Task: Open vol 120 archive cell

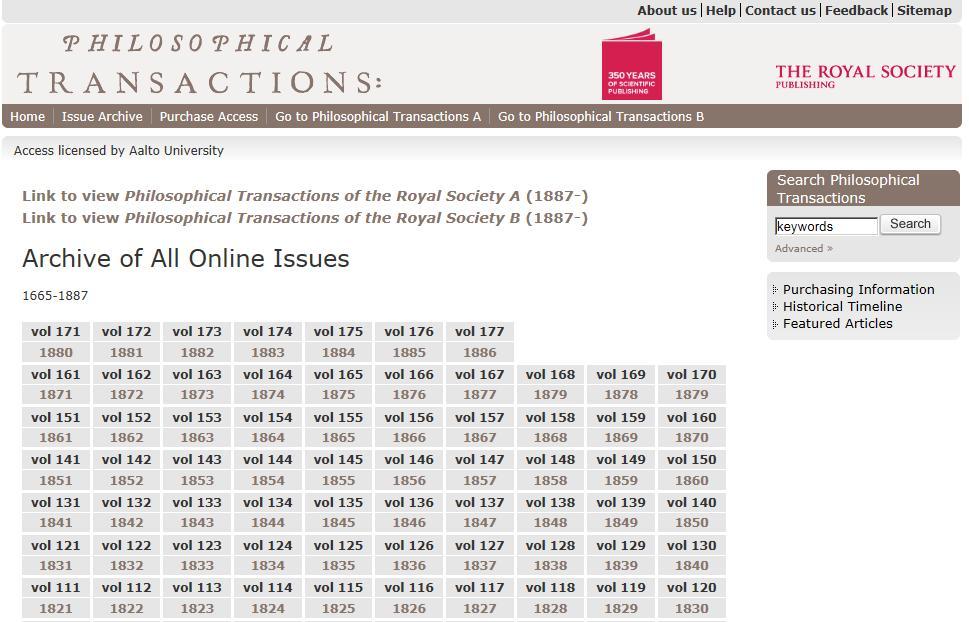Action: coord(692,588)
